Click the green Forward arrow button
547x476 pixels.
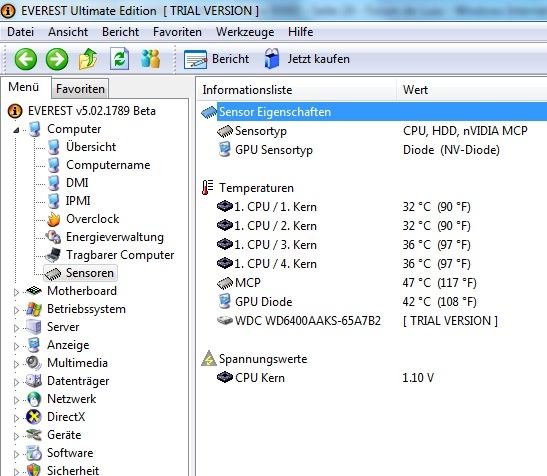(57, 59)
